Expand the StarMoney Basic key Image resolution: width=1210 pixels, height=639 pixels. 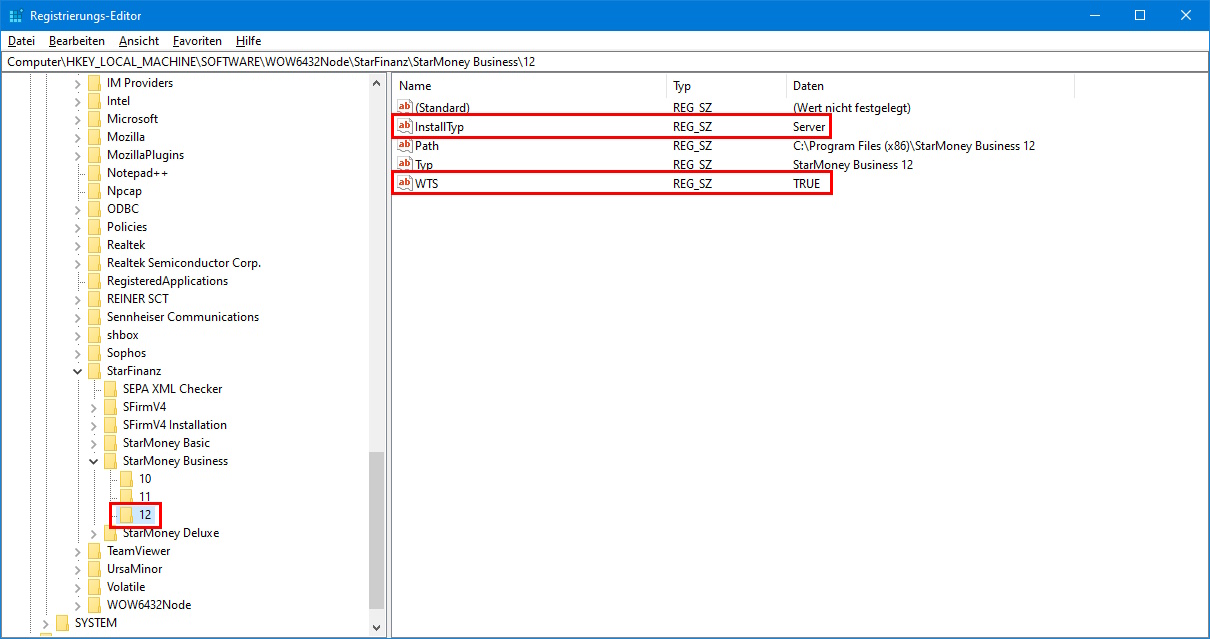click(x=94, y=443)
